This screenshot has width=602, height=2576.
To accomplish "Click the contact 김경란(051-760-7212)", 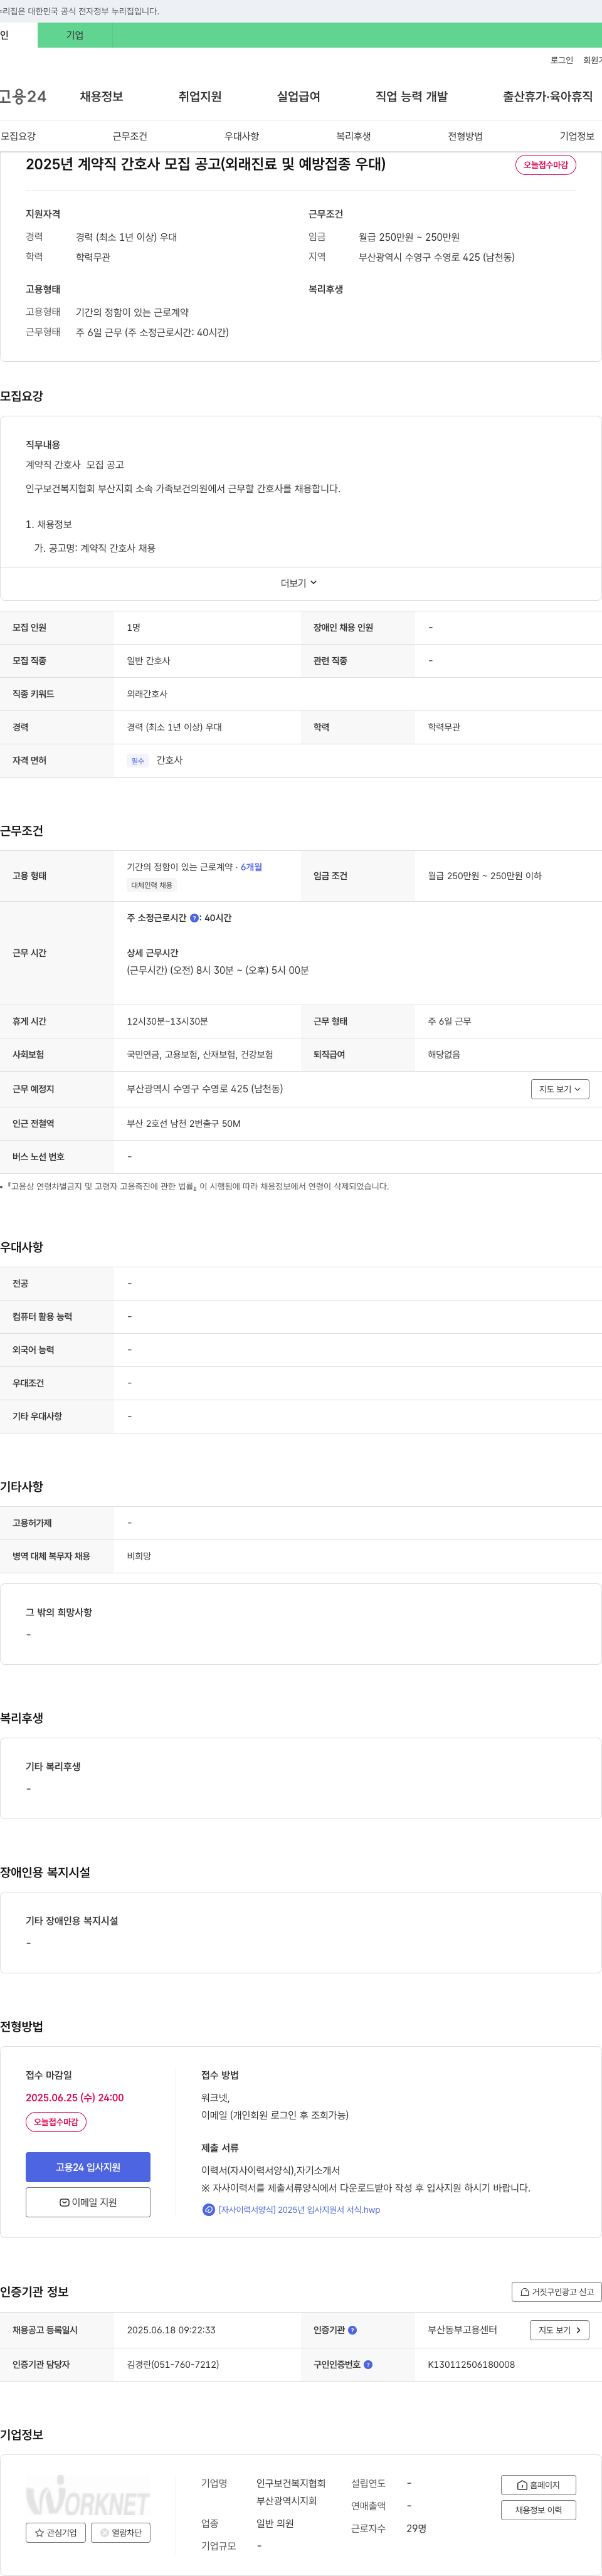I will pyautogui.click(x=173, y=2365).
